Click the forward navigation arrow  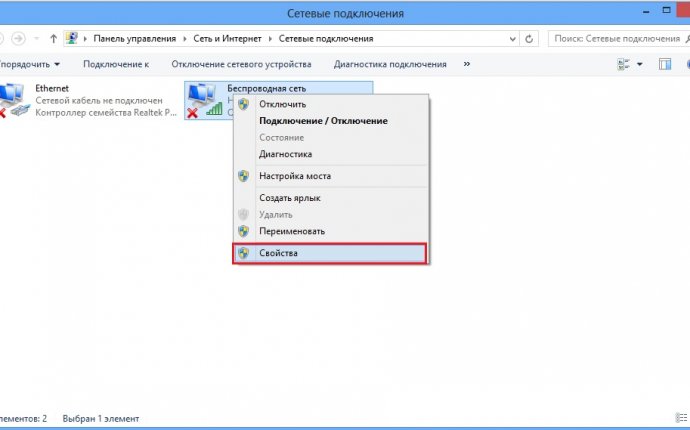18,39
